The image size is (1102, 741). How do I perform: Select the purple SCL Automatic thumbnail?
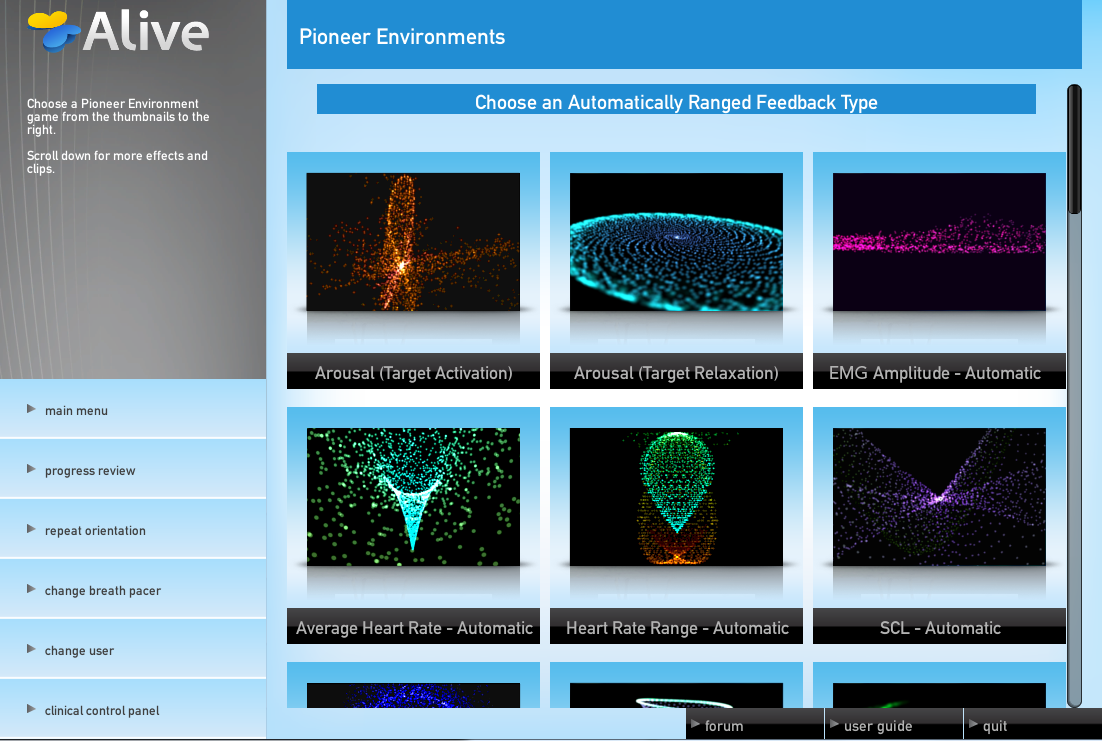[939, 497]
